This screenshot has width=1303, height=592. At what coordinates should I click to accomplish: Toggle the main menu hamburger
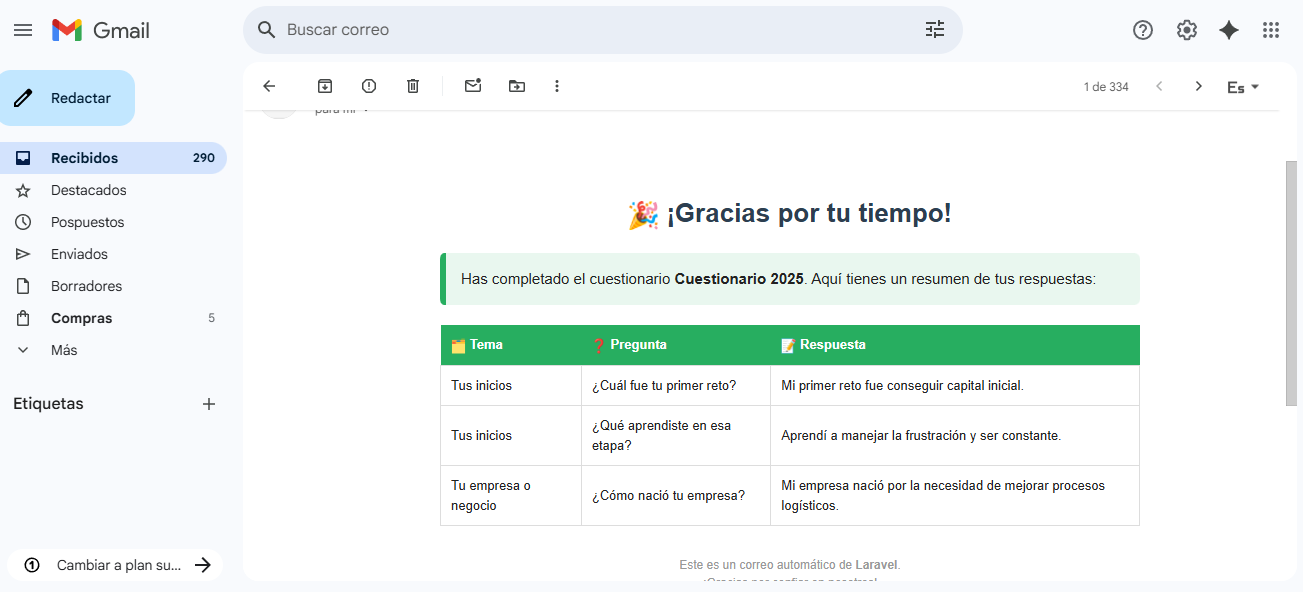(23, 30)
